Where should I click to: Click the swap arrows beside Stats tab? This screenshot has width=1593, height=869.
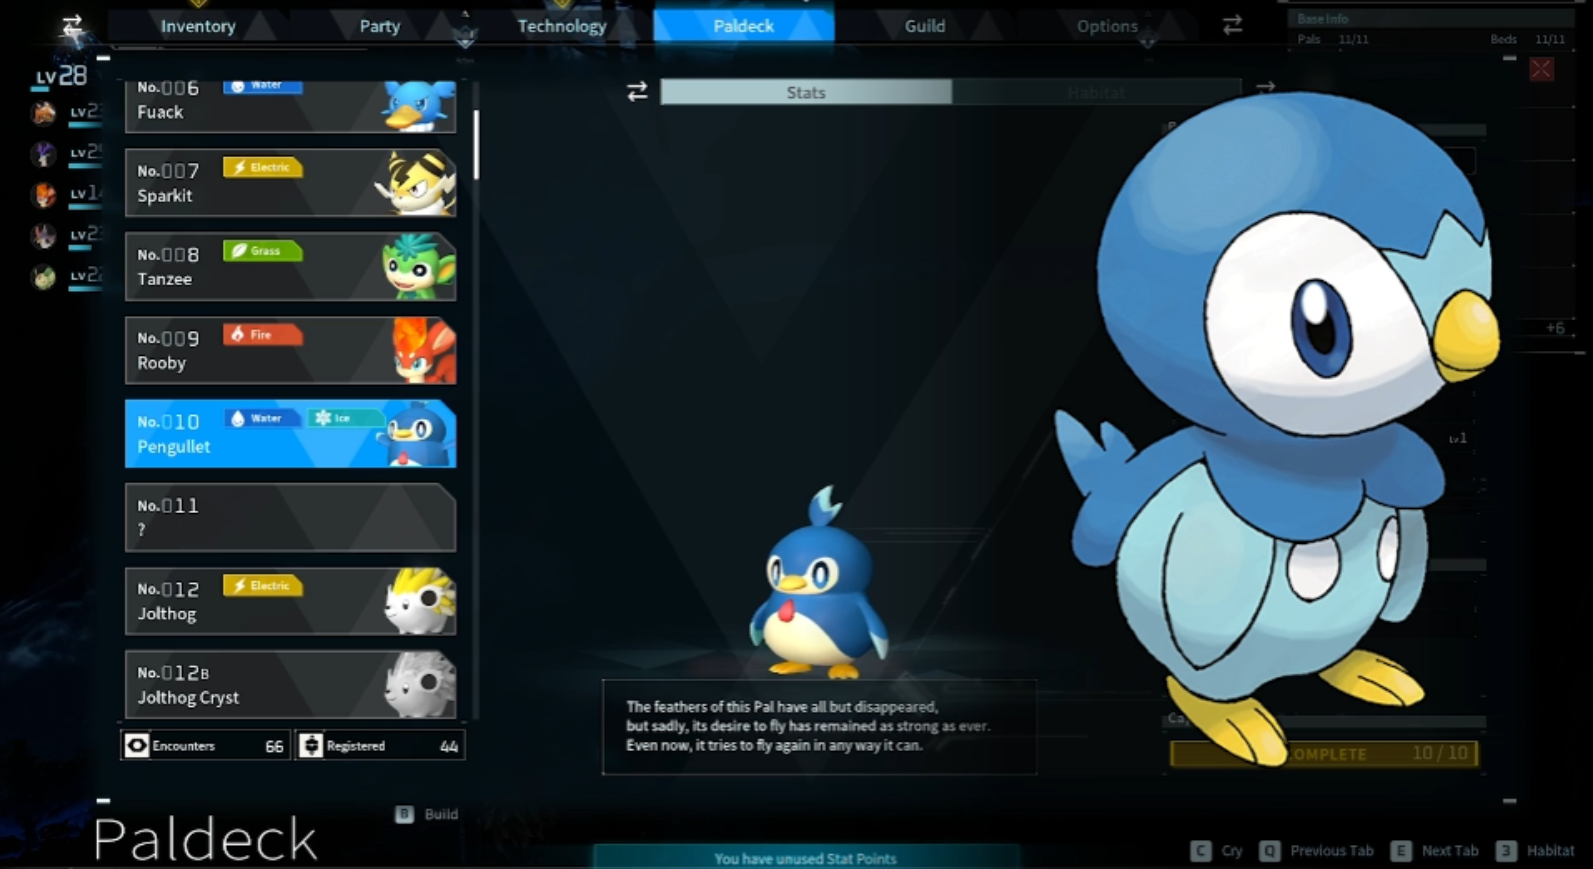click(x=637, y=92)
